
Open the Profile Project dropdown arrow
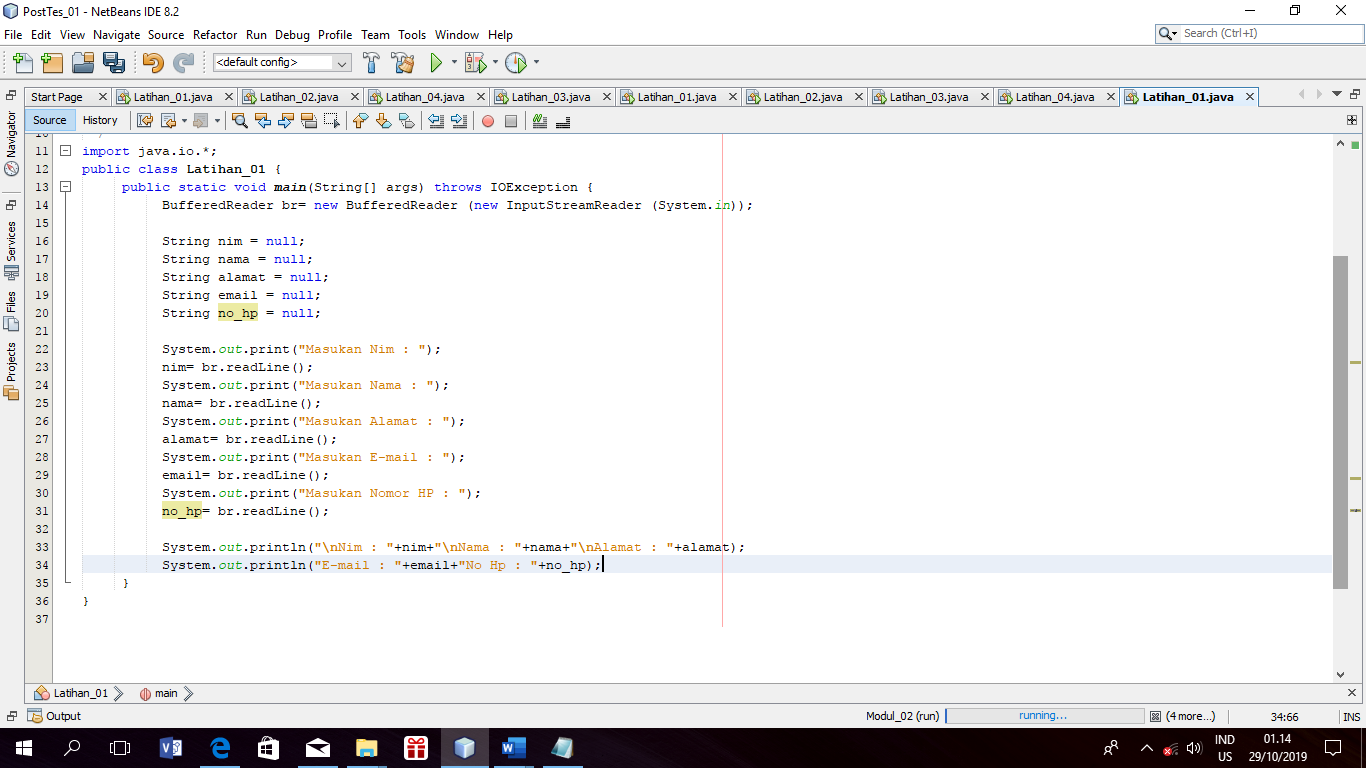[x=536, y=62]
